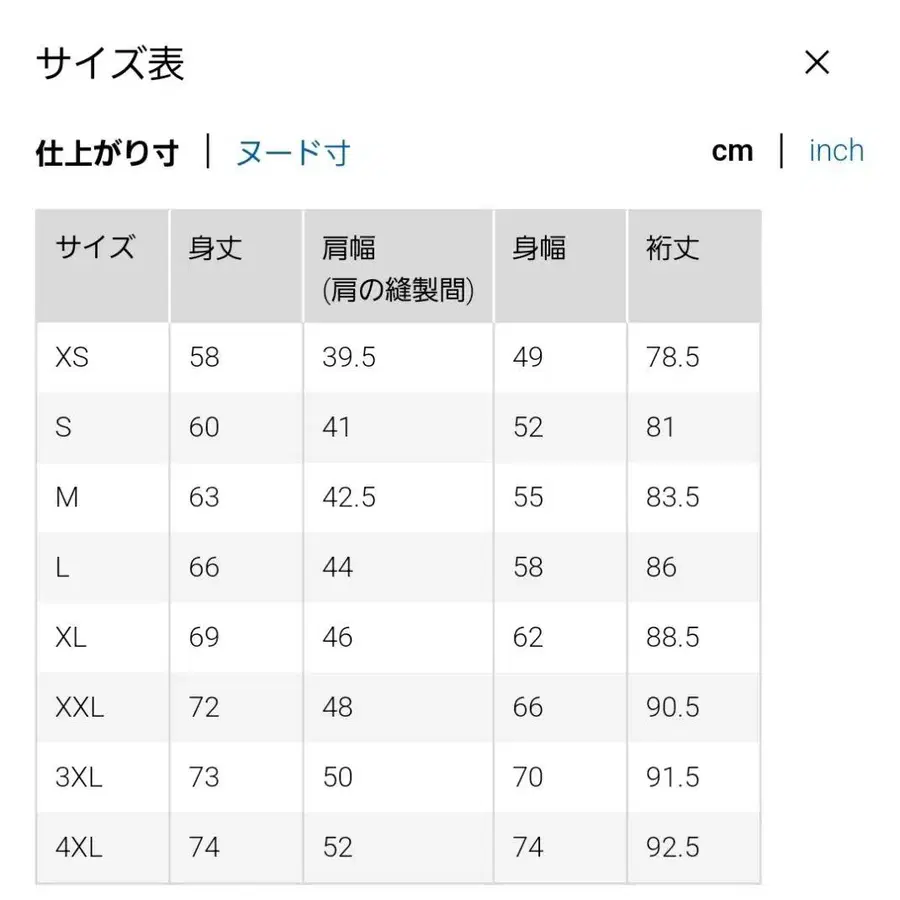
Task: Close the サイズ表 size chart dialog
Action: tap(818, 62)
